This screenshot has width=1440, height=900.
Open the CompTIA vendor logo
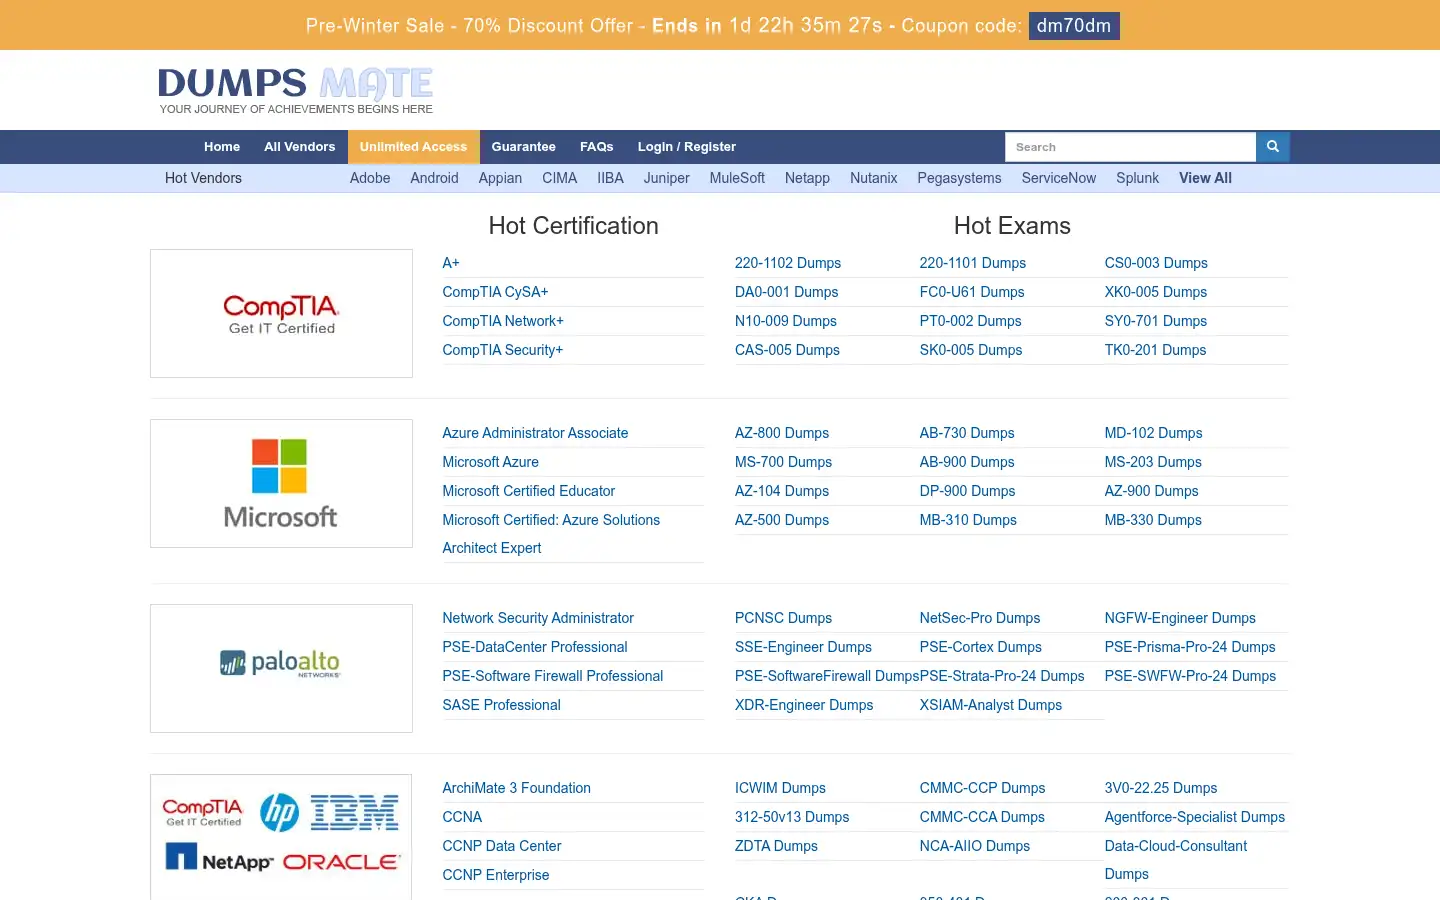[x=281, y=313]
